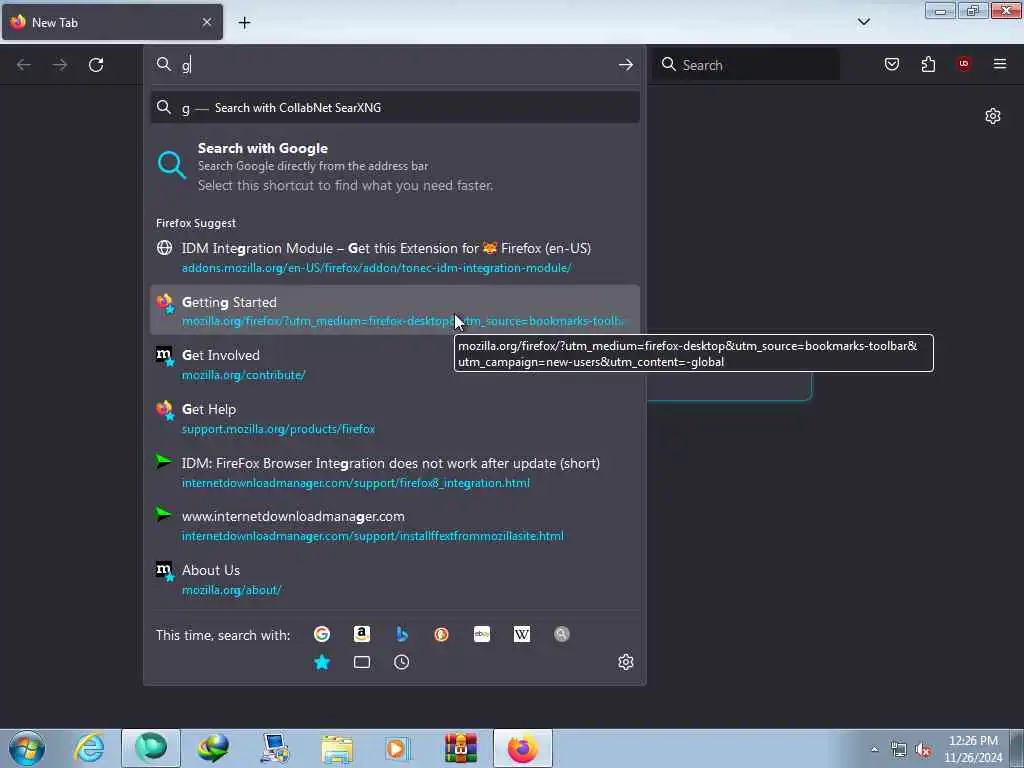Screen dimensions: 1024x768
Task: Search this time with Amazon icon
Action: (x=362, y=634)
